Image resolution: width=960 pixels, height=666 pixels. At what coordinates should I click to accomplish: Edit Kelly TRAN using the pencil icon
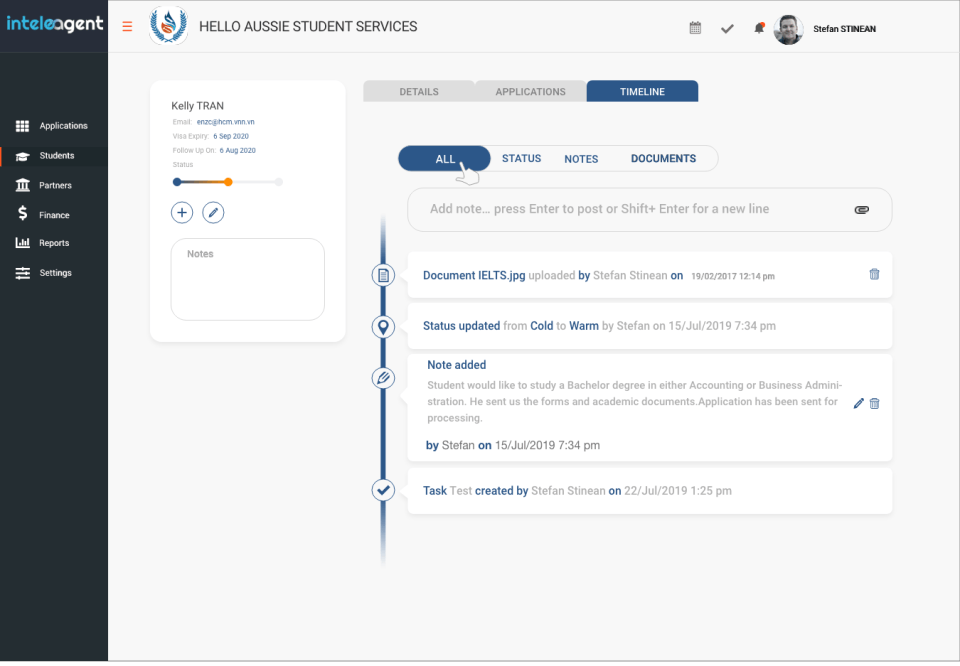coord(212,212)
